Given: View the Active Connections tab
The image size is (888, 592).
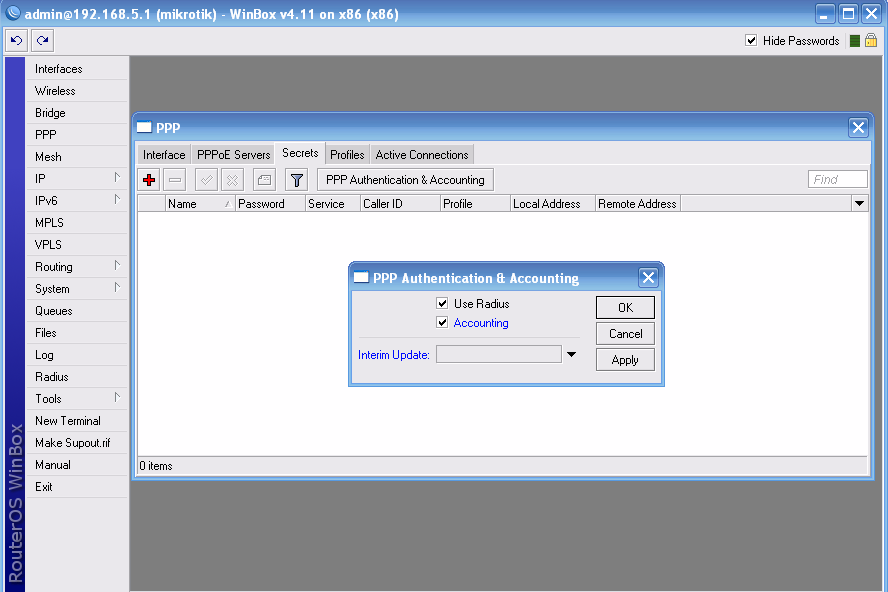Looking at the screenshot, I should [422, 155].
